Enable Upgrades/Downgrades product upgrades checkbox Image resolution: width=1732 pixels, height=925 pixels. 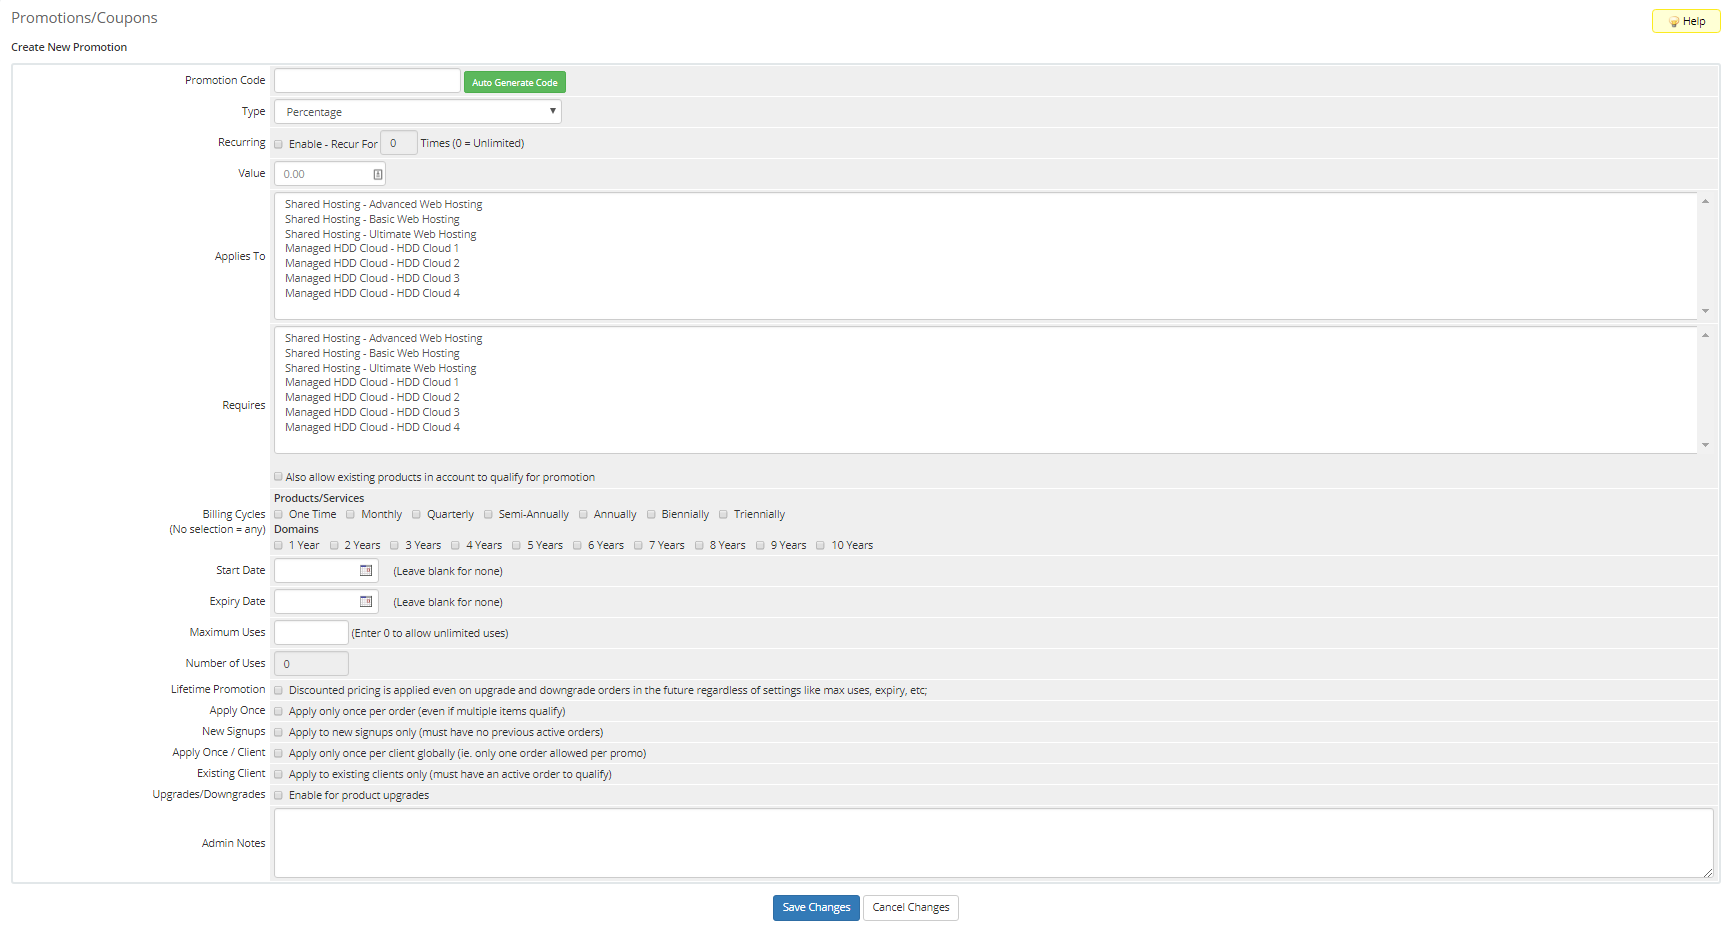point(279,795)
